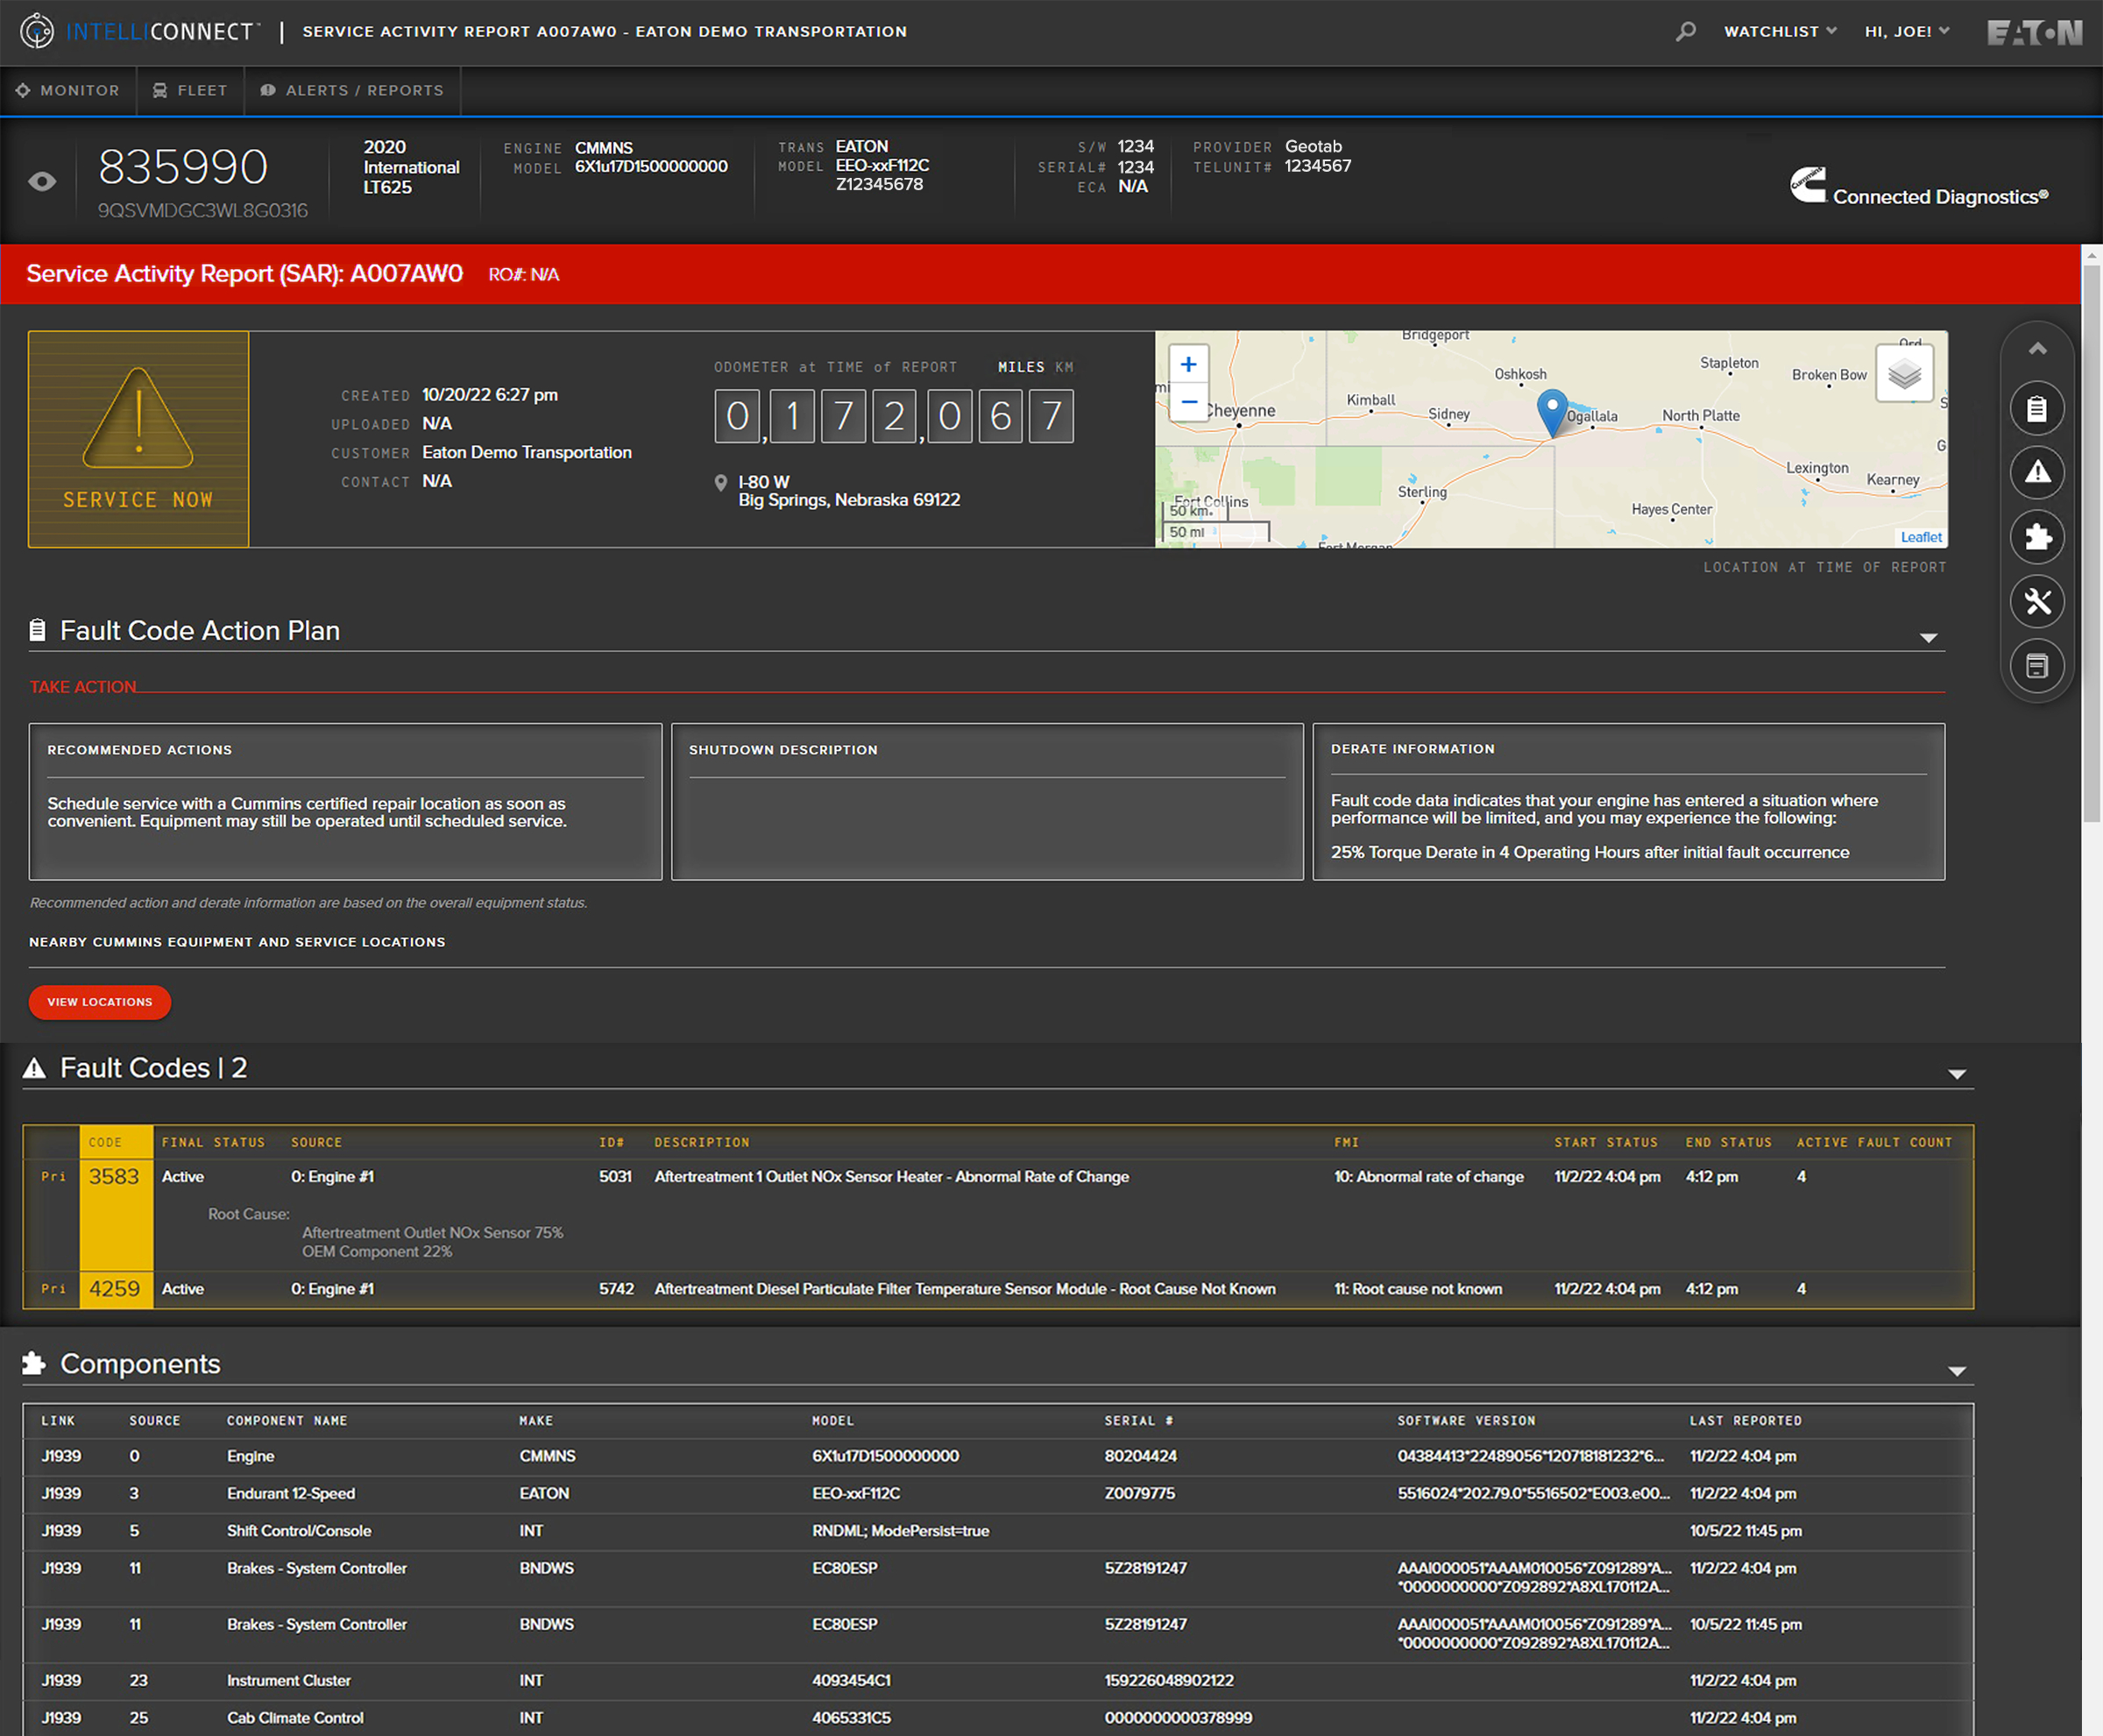Click the page vertical scrollbar
The image size is (2103, 1736).
pos(2091,540)
